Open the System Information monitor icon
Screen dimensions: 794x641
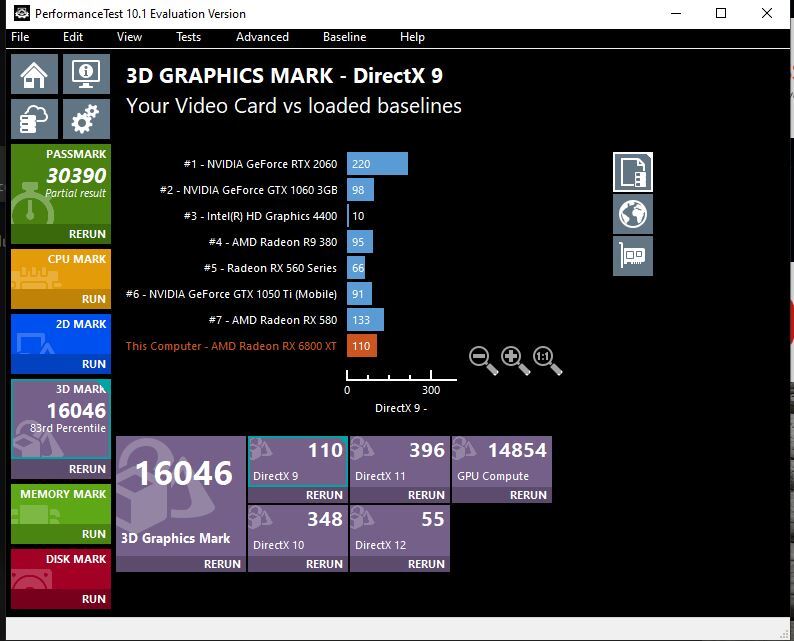(x=86, y=74)
